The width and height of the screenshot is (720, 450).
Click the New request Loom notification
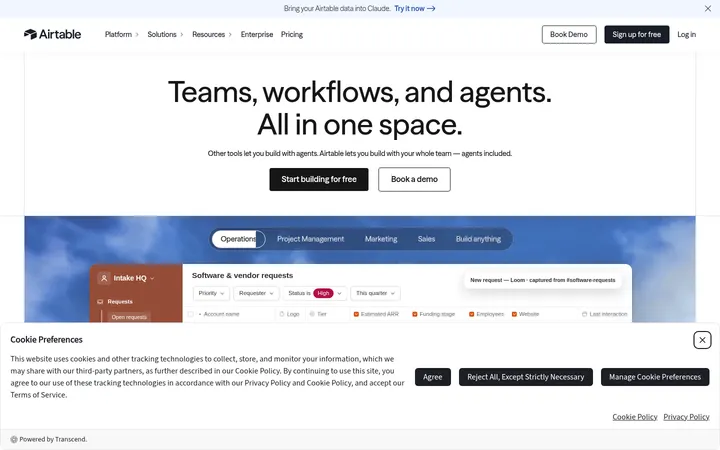click(543, 280)
